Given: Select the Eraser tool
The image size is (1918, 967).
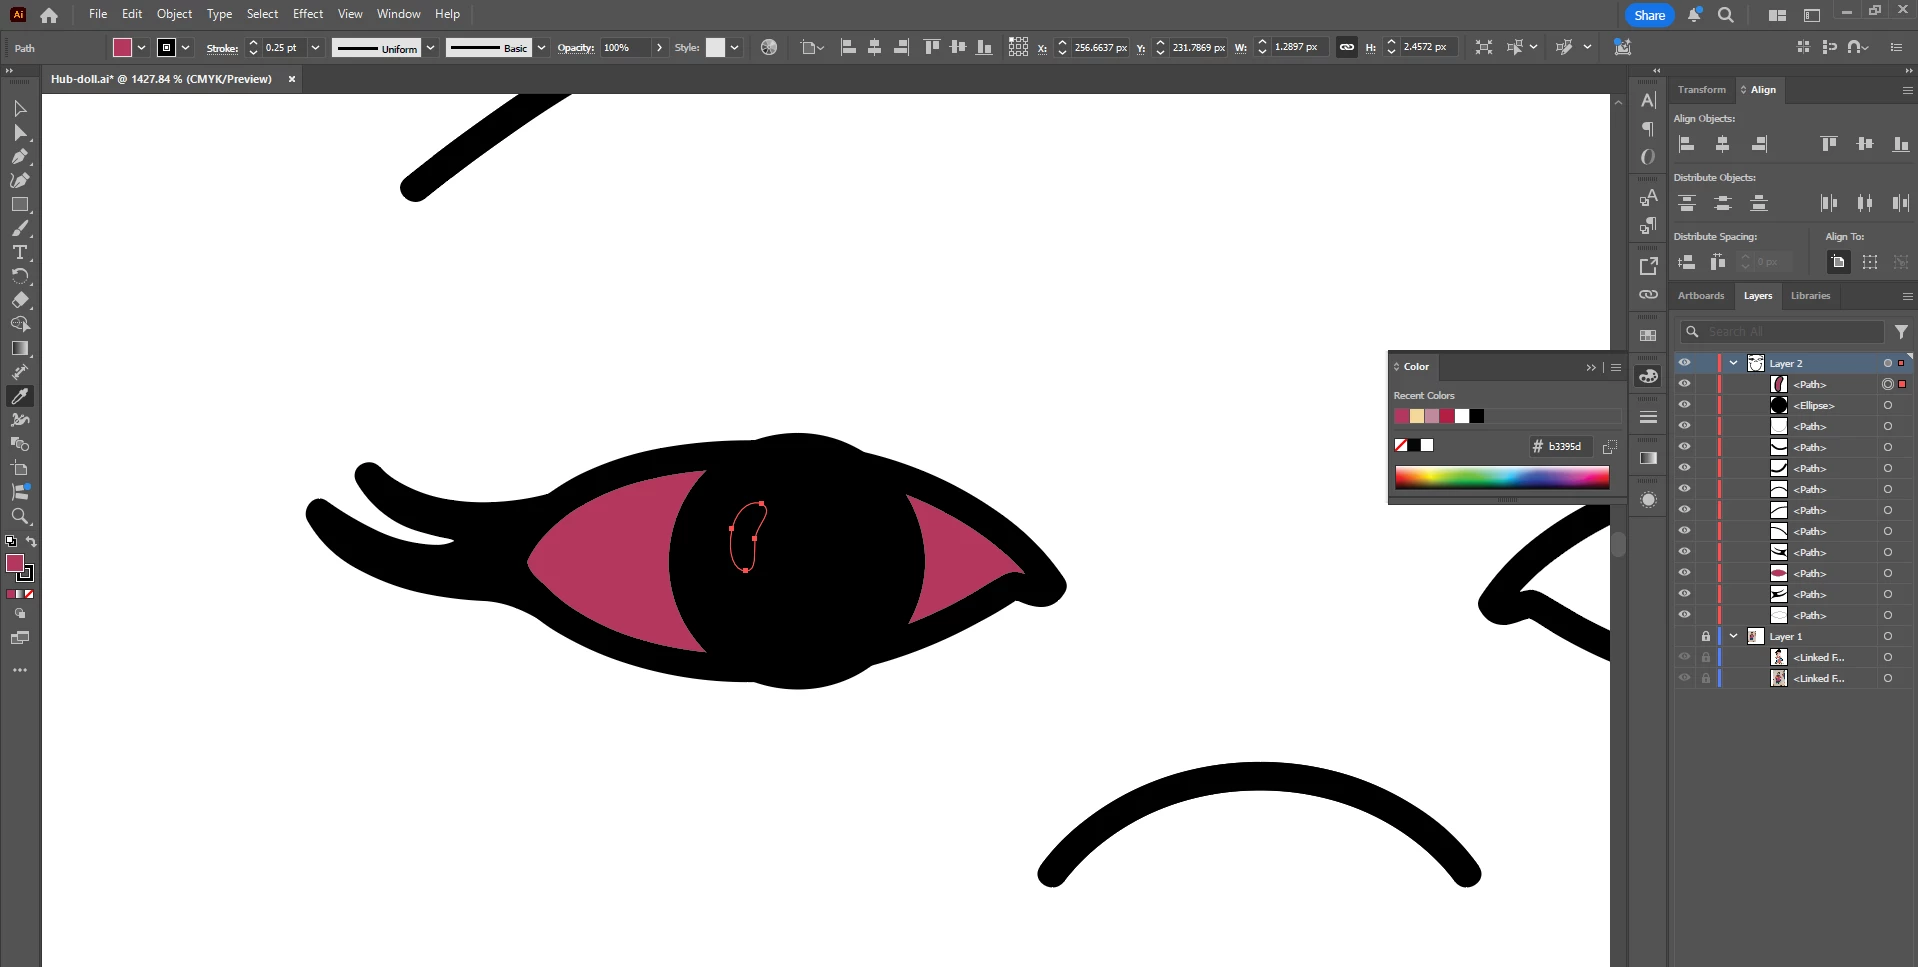Looking at the screenshot, I should coord(20,300).
